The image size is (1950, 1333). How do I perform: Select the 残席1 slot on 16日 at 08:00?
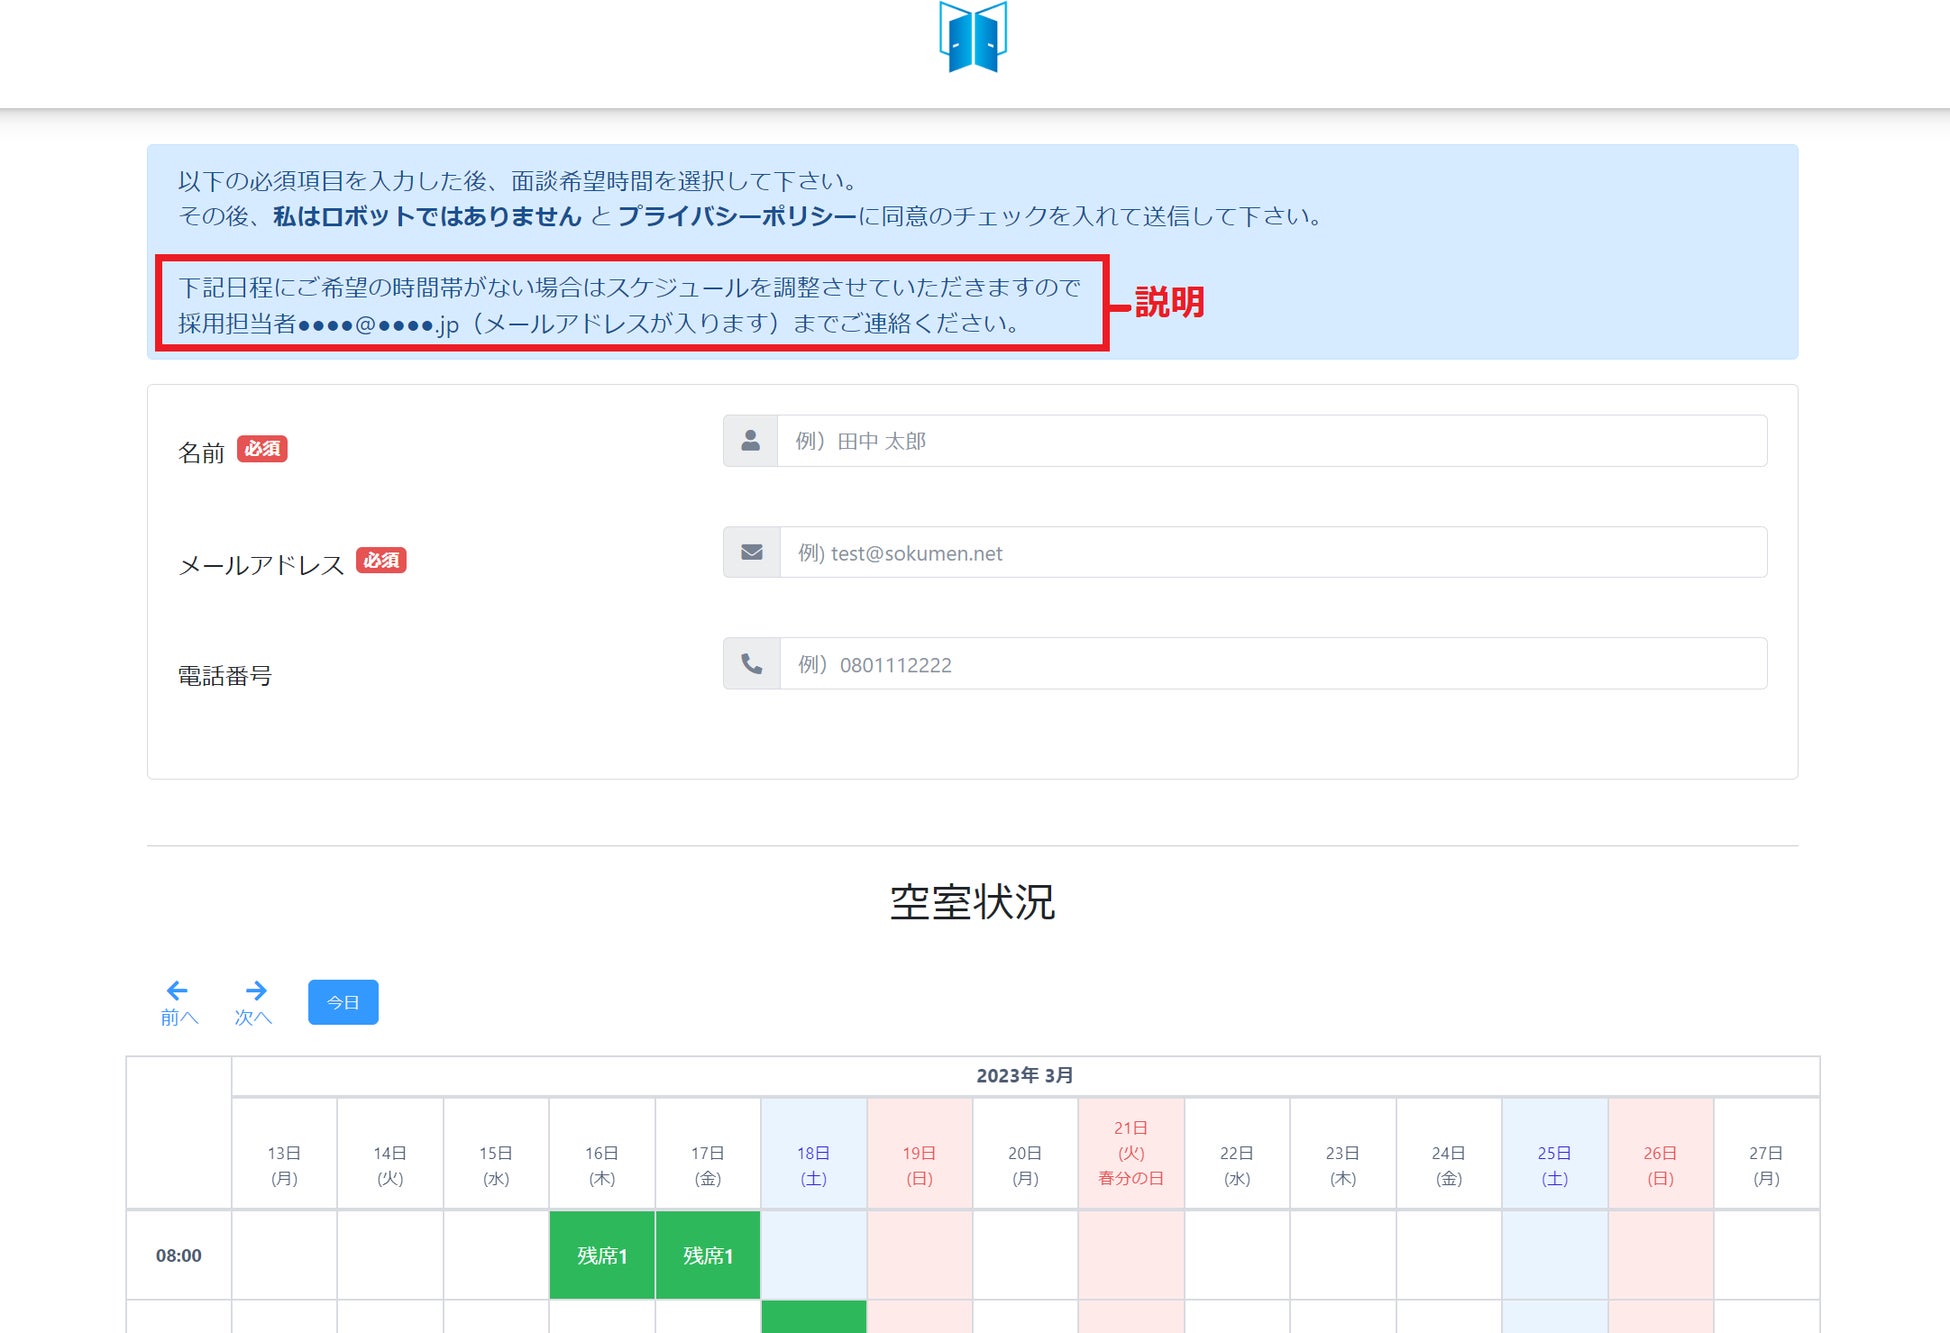coord(602,1255)
